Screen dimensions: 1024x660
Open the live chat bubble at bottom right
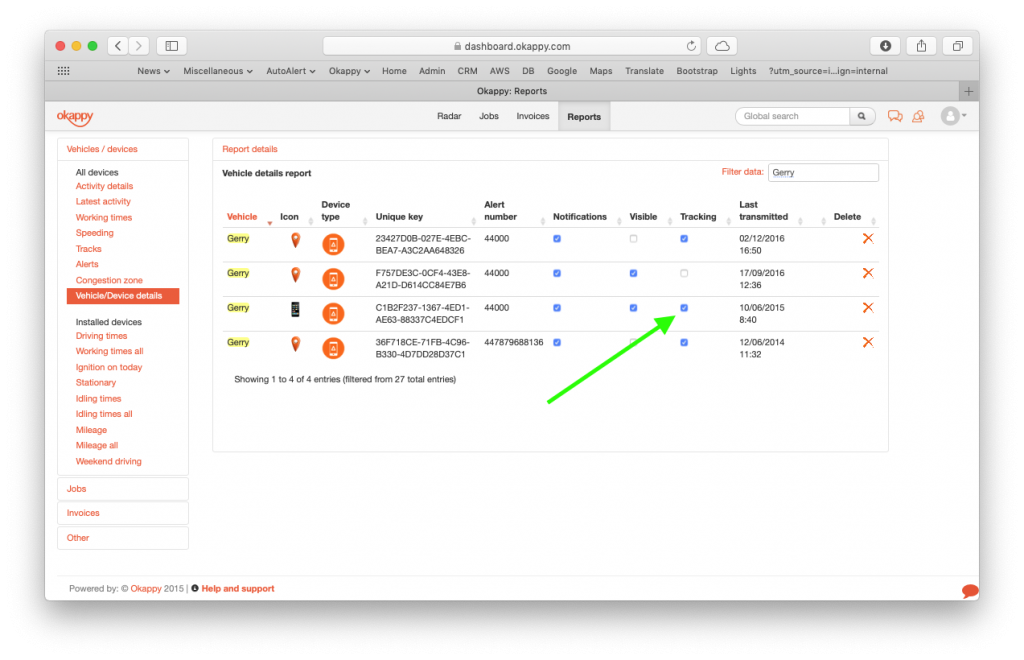pyautogui.click(x=970, y=591)
